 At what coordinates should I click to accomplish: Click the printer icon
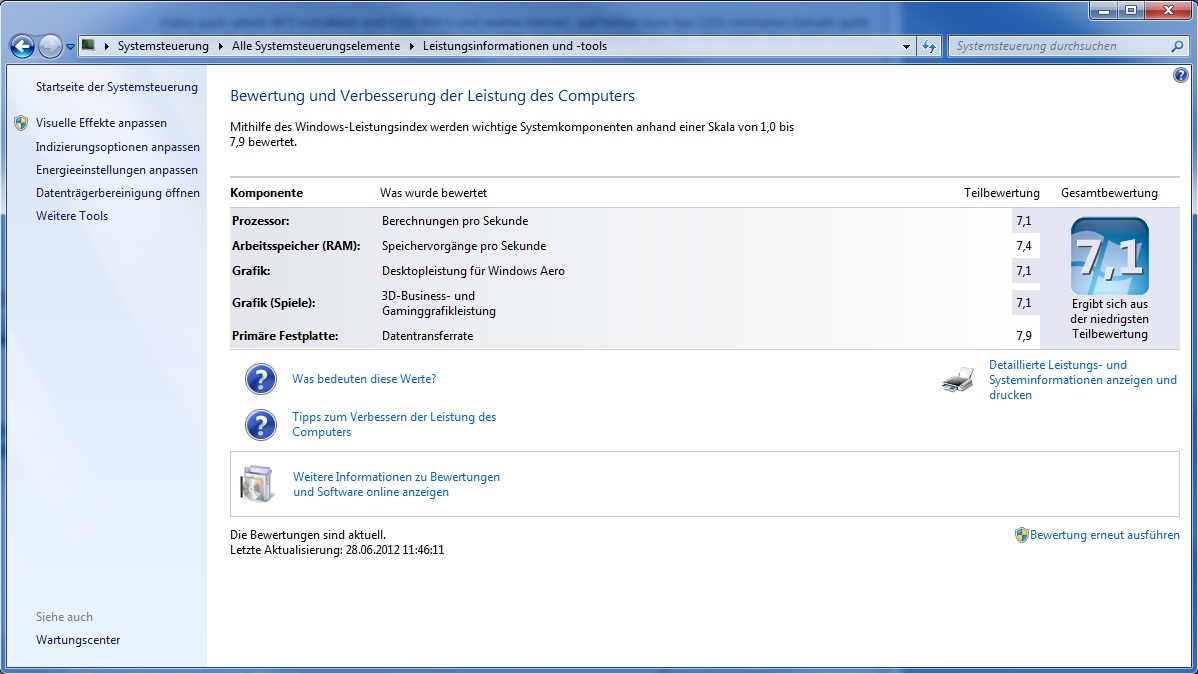point(958,379)
